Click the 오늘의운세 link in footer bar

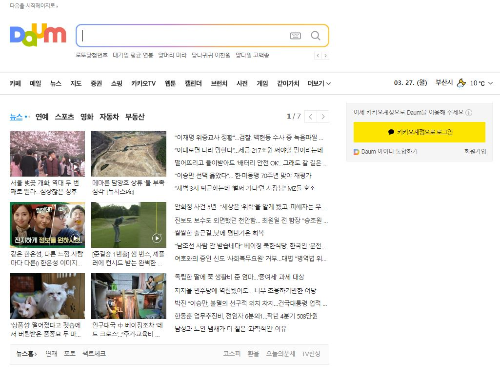(280, 354)
